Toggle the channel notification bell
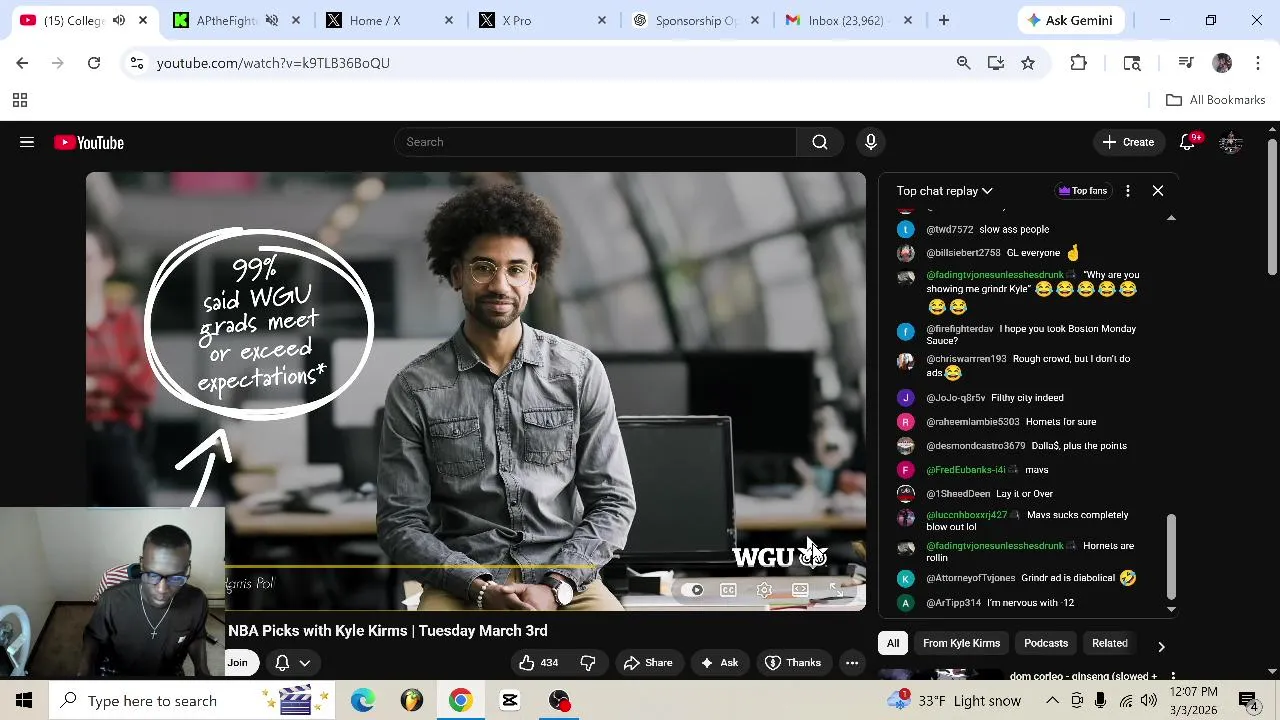Viewport: 1280px width, 720px height. (x=282, y=662)
